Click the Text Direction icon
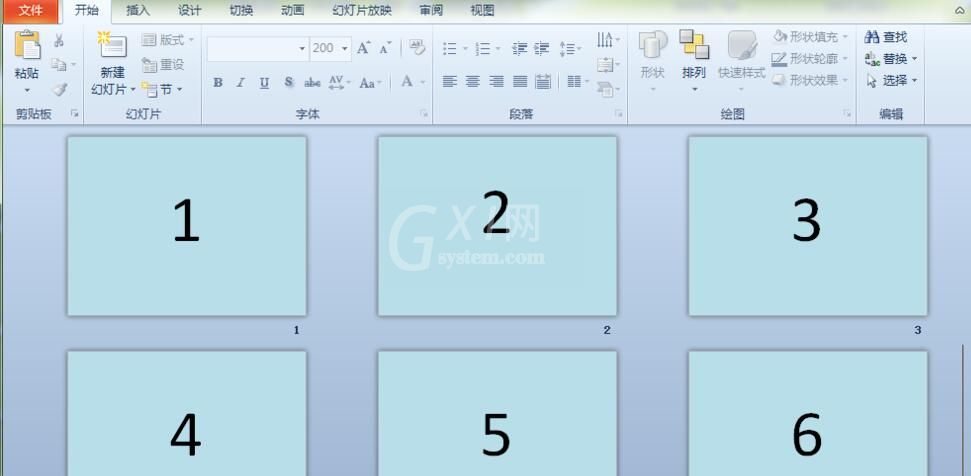 [605, 40]
